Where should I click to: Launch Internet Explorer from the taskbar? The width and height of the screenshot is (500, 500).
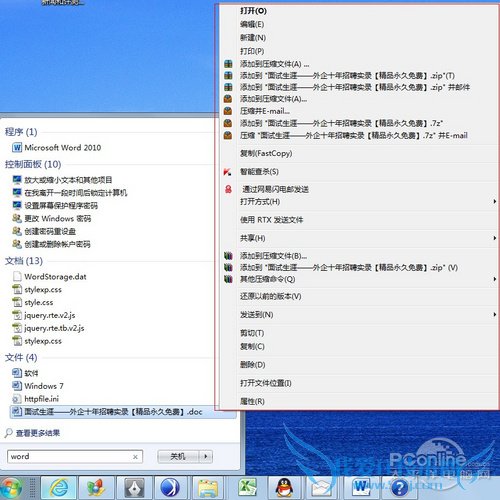(x=59, y=487)
